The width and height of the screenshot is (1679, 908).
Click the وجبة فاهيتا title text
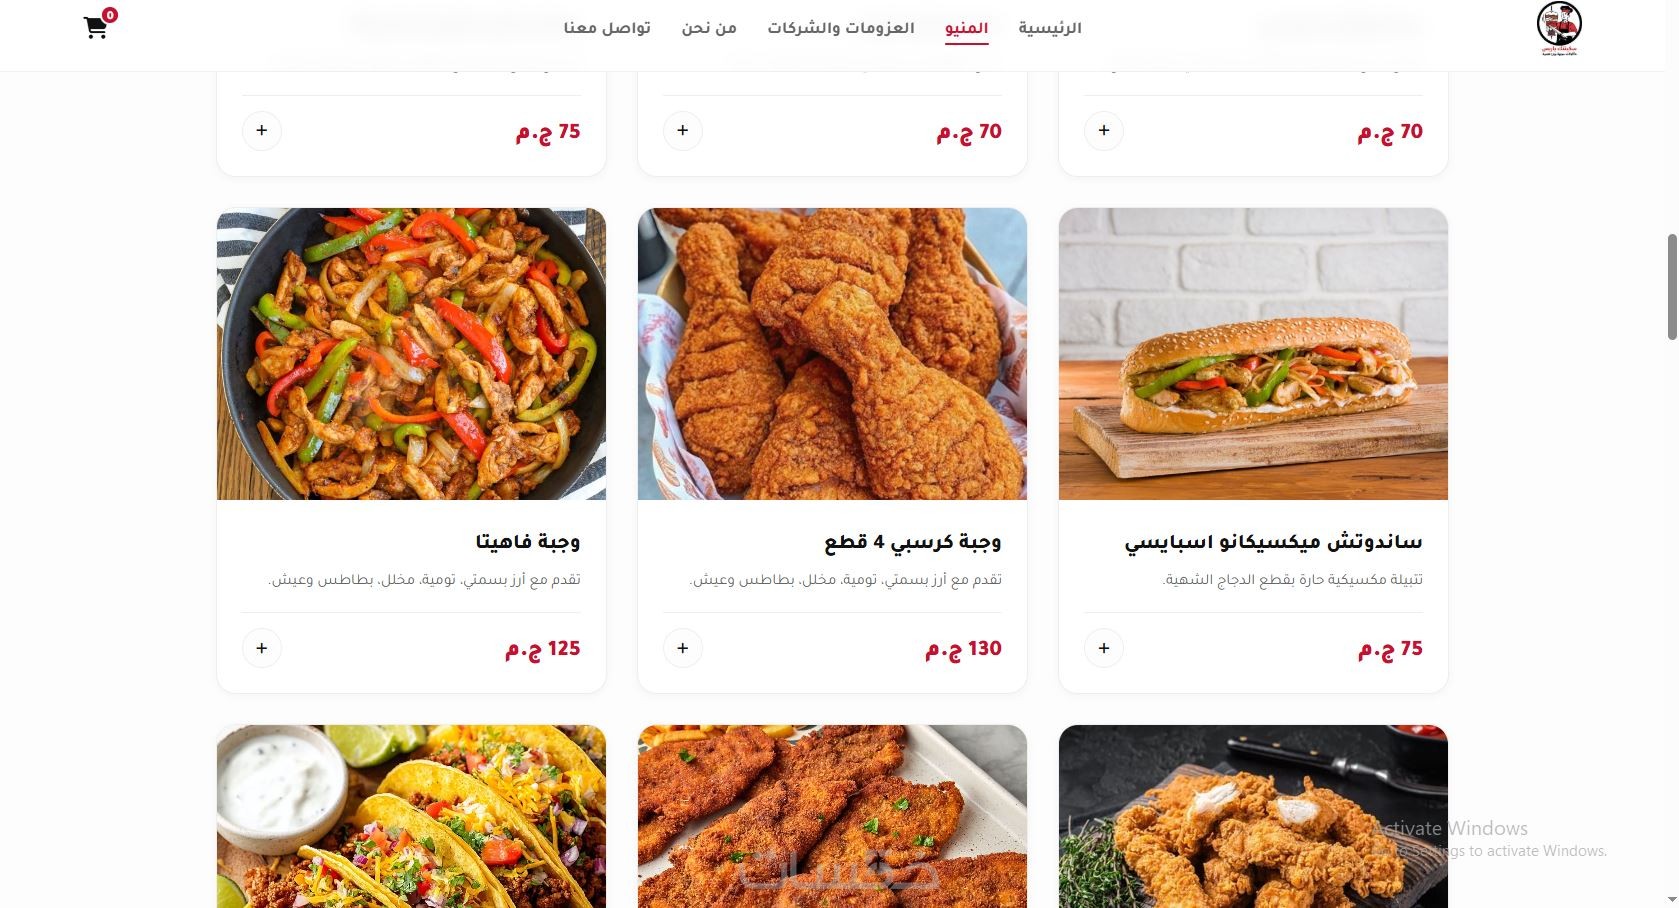click(x=528, y=542)
